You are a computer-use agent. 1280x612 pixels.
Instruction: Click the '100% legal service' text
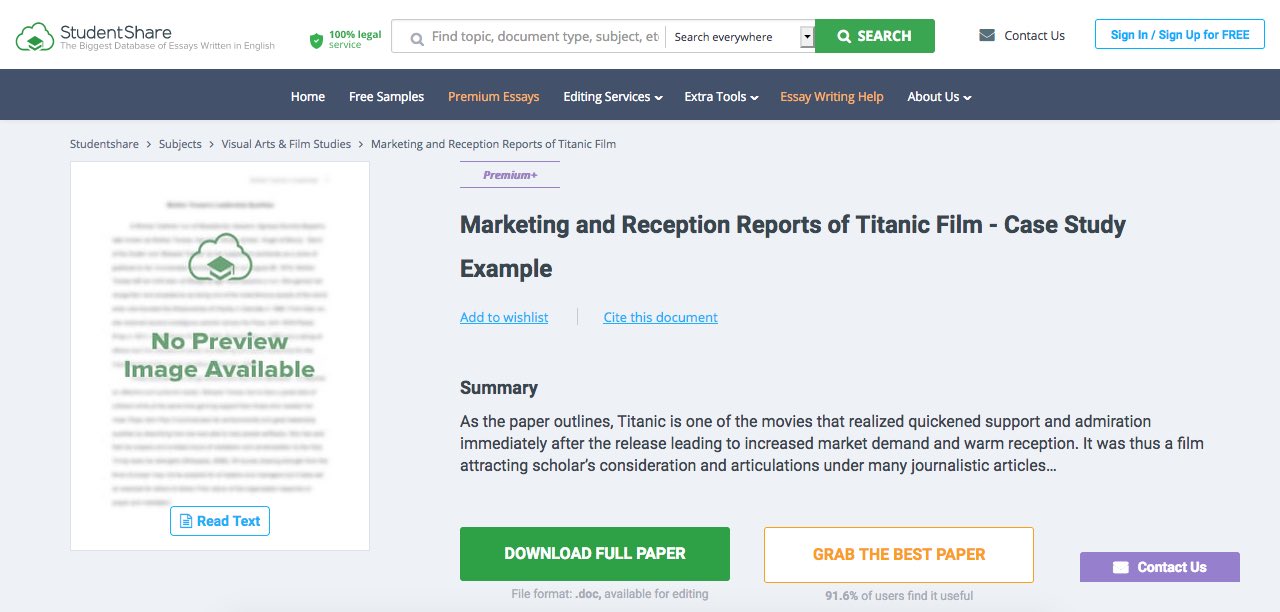tap(355, 40)
